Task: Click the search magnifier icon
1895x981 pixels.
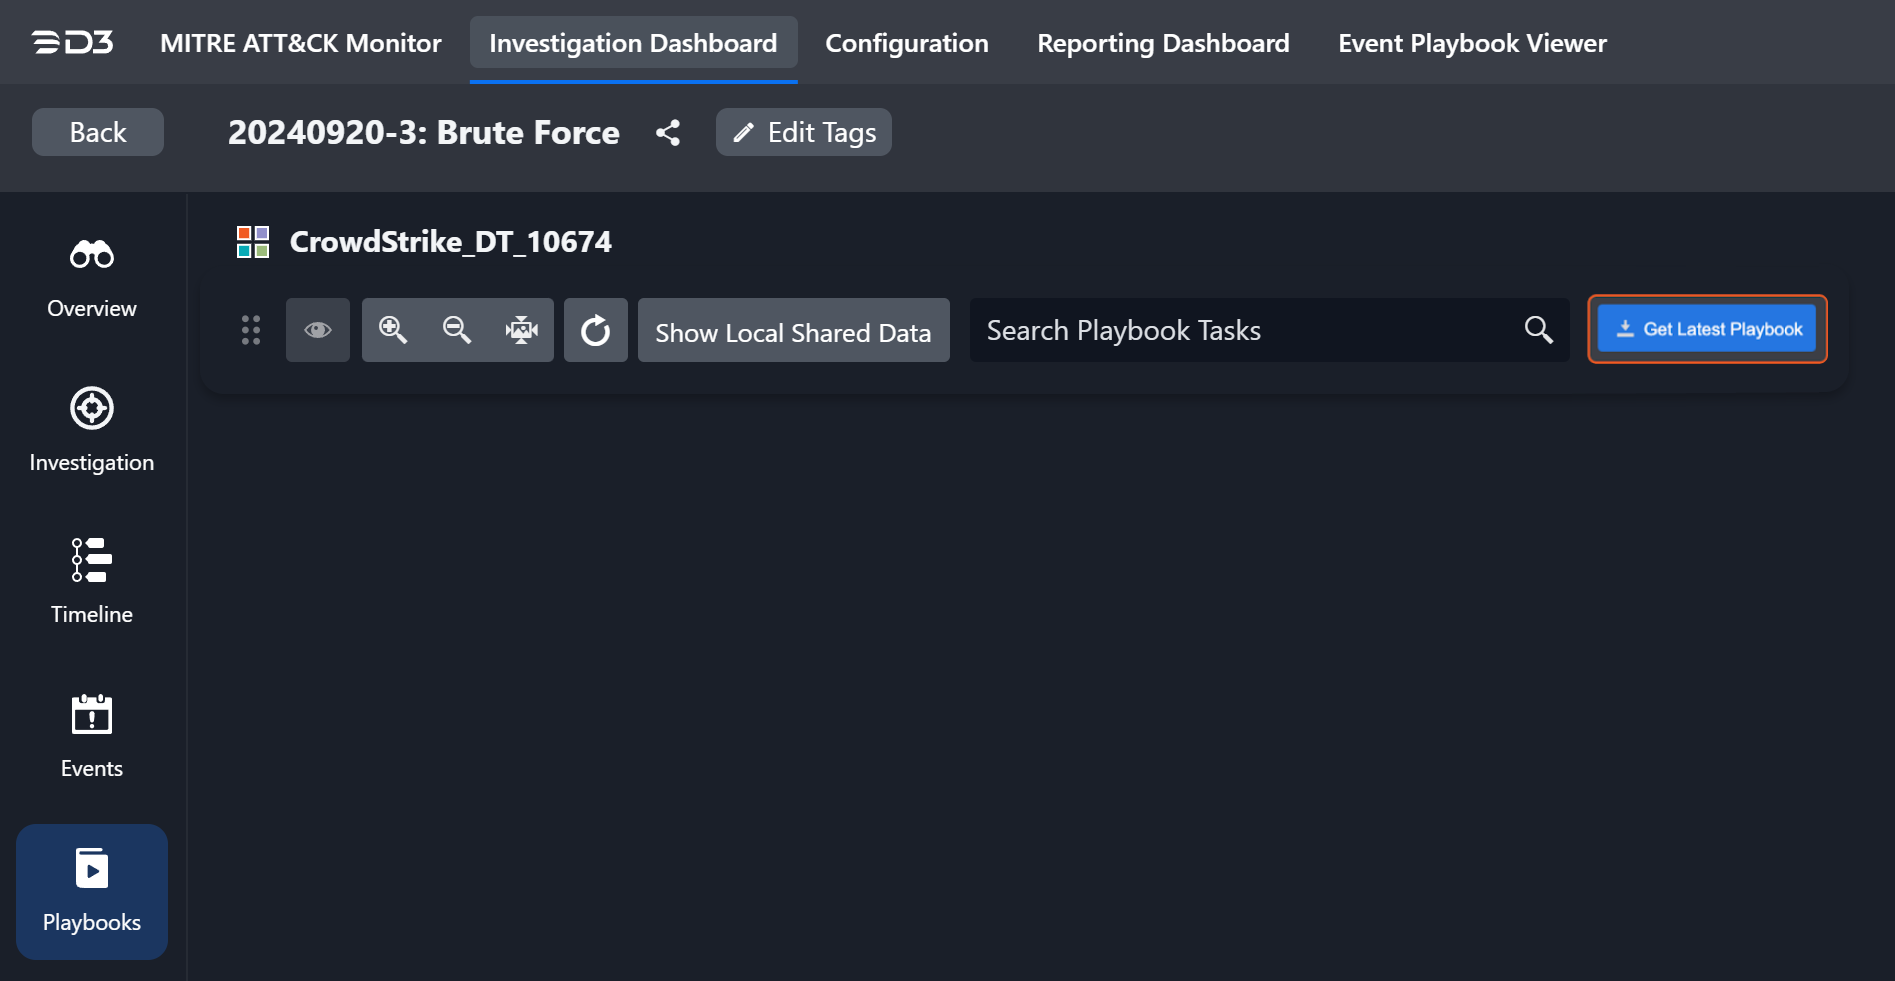Action: click(1538, 330)
